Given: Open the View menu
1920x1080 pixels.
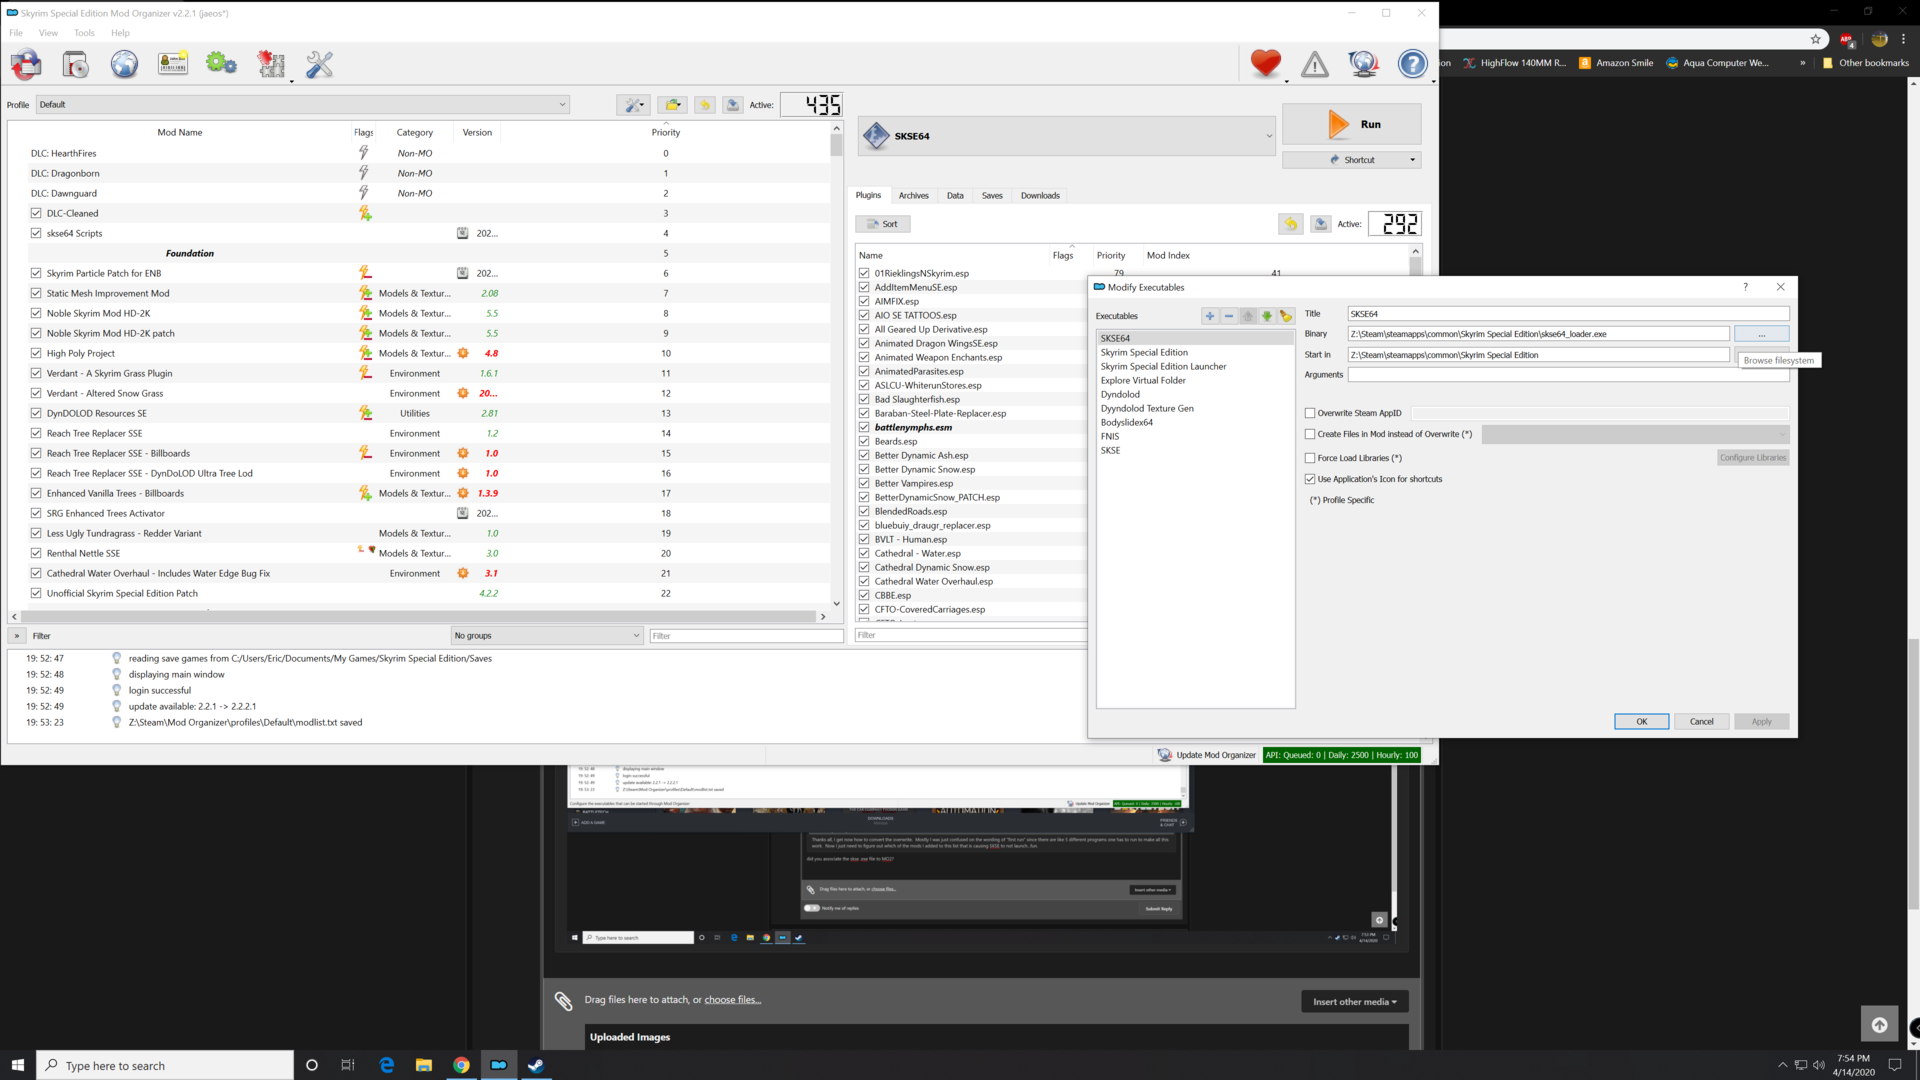Looking at the screenshot, I should (48, 33).
